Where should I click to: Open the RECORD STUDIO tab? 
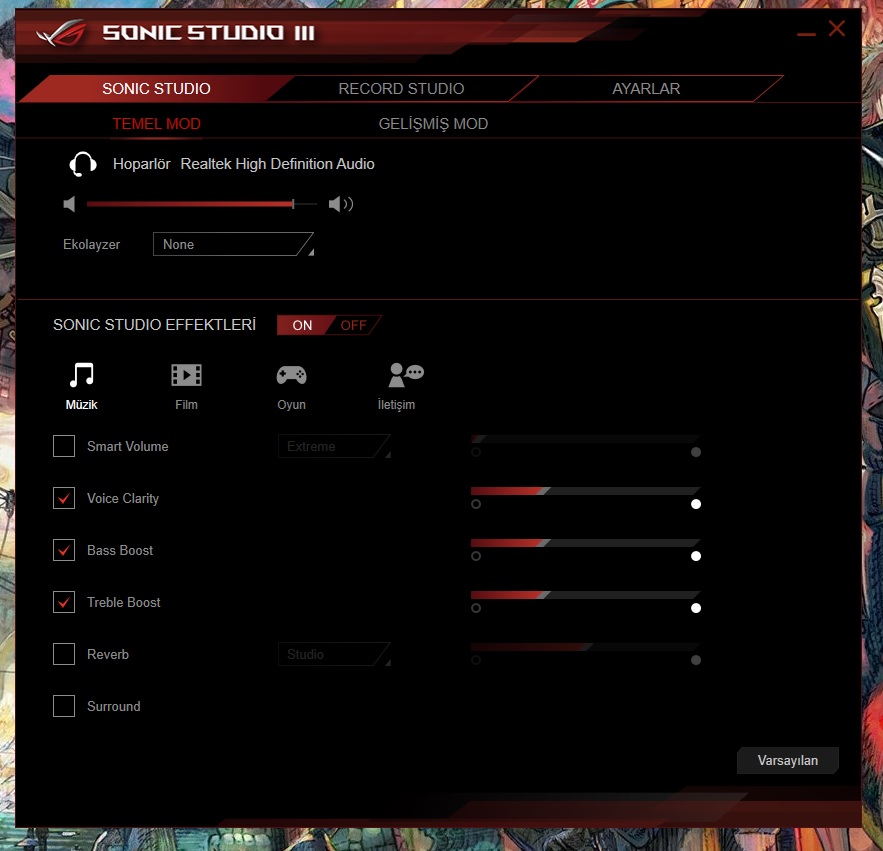tap(401, 88)
